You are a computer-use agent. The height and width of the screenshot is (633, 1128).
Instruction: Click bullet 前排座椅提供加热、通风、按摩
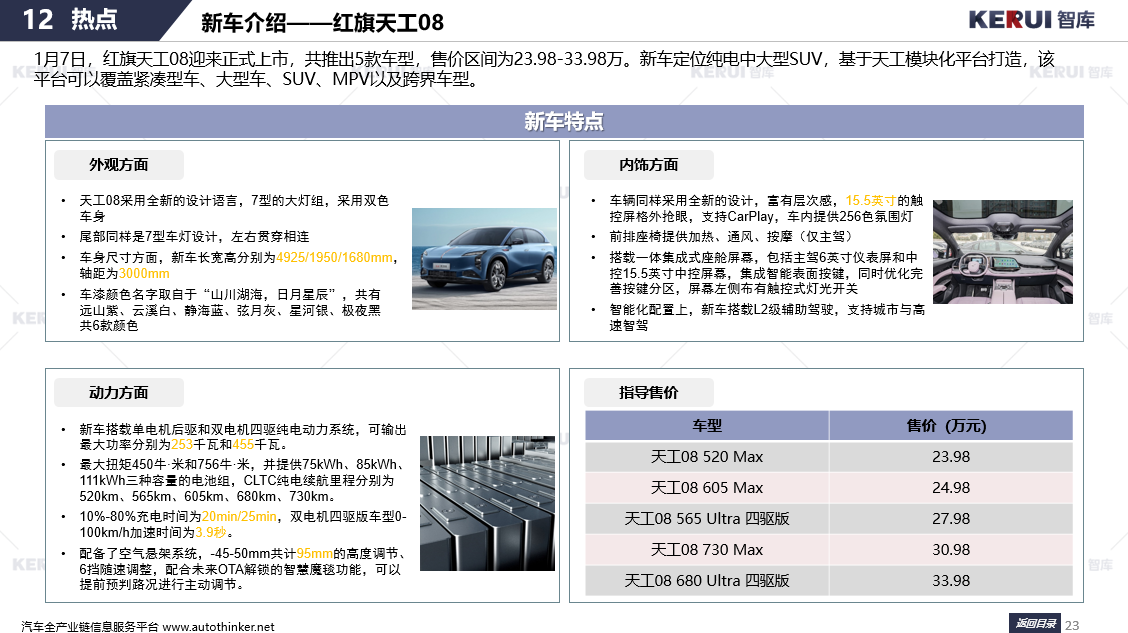pyautogui.click(x=730, y=237)
